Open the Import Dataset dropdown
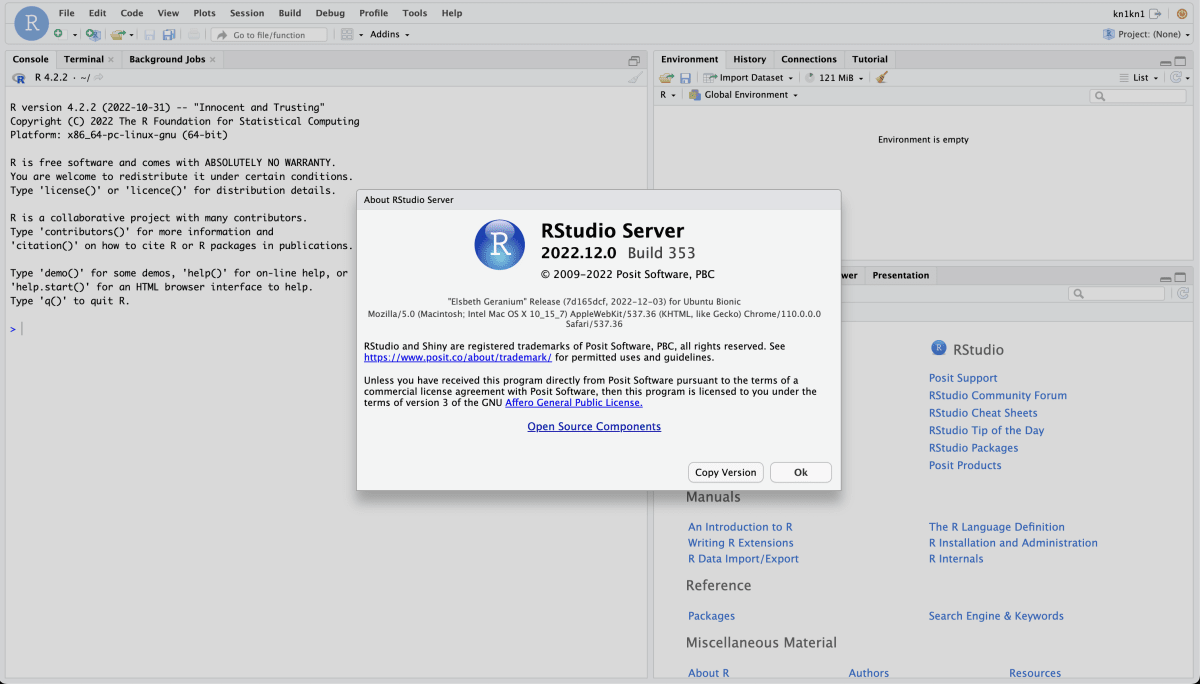Viewport: 1200px width, 684px height. coord(749,78)
